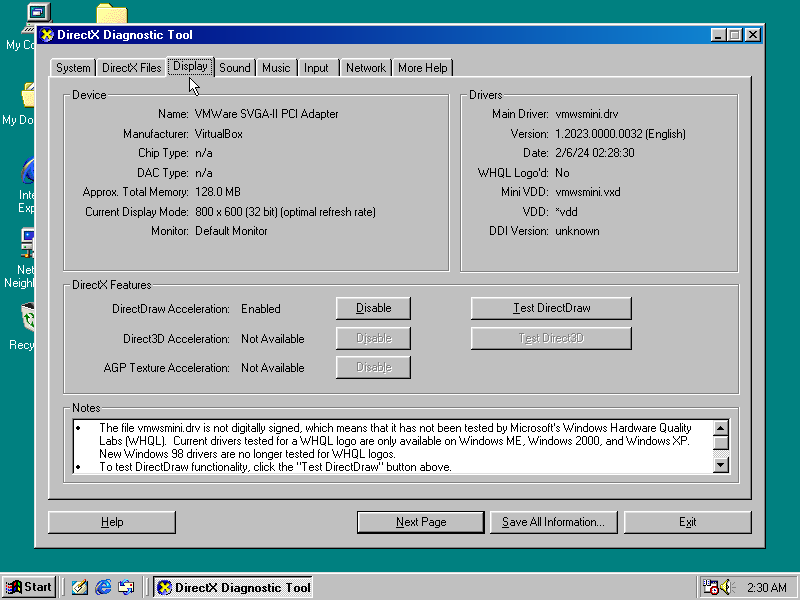The height and width of the screenshot is (600, 800).
Task: Click the WHQL Logo'd value No
Action: pos(562,173)
